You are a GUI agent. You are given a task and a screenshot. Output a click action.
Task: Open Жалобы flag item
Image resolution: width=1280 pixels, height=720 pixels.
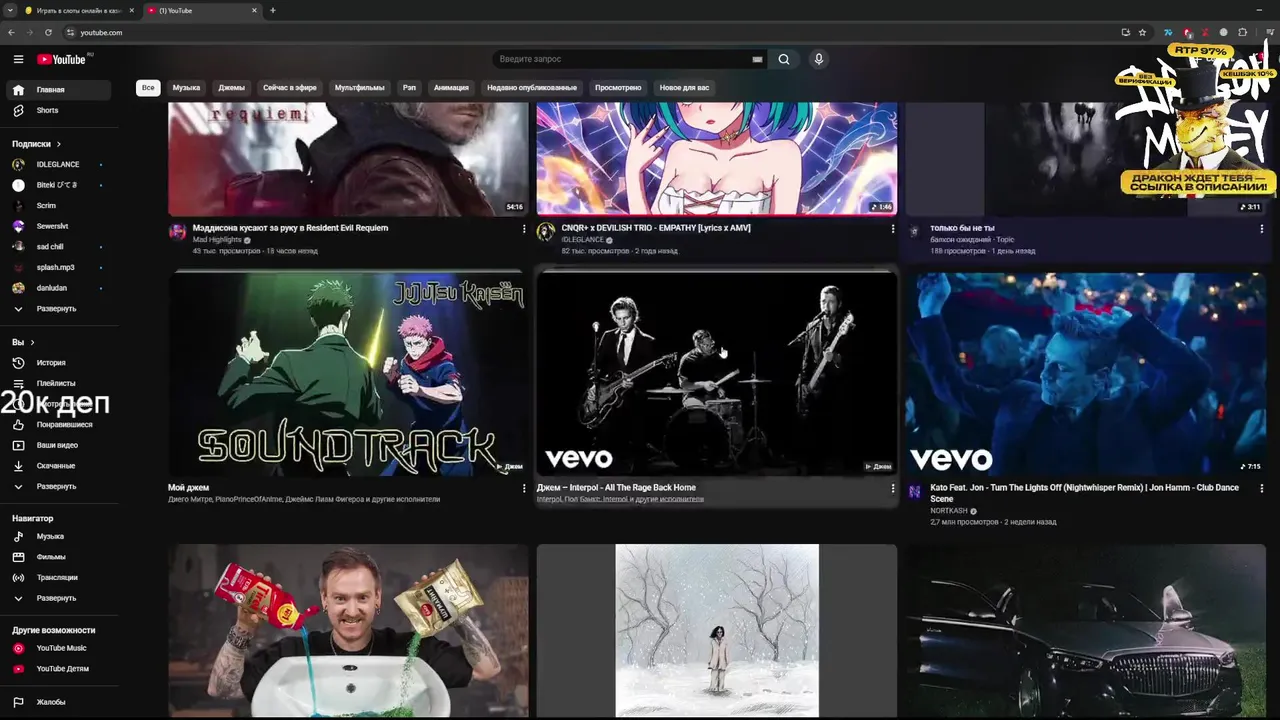[60, 702]
